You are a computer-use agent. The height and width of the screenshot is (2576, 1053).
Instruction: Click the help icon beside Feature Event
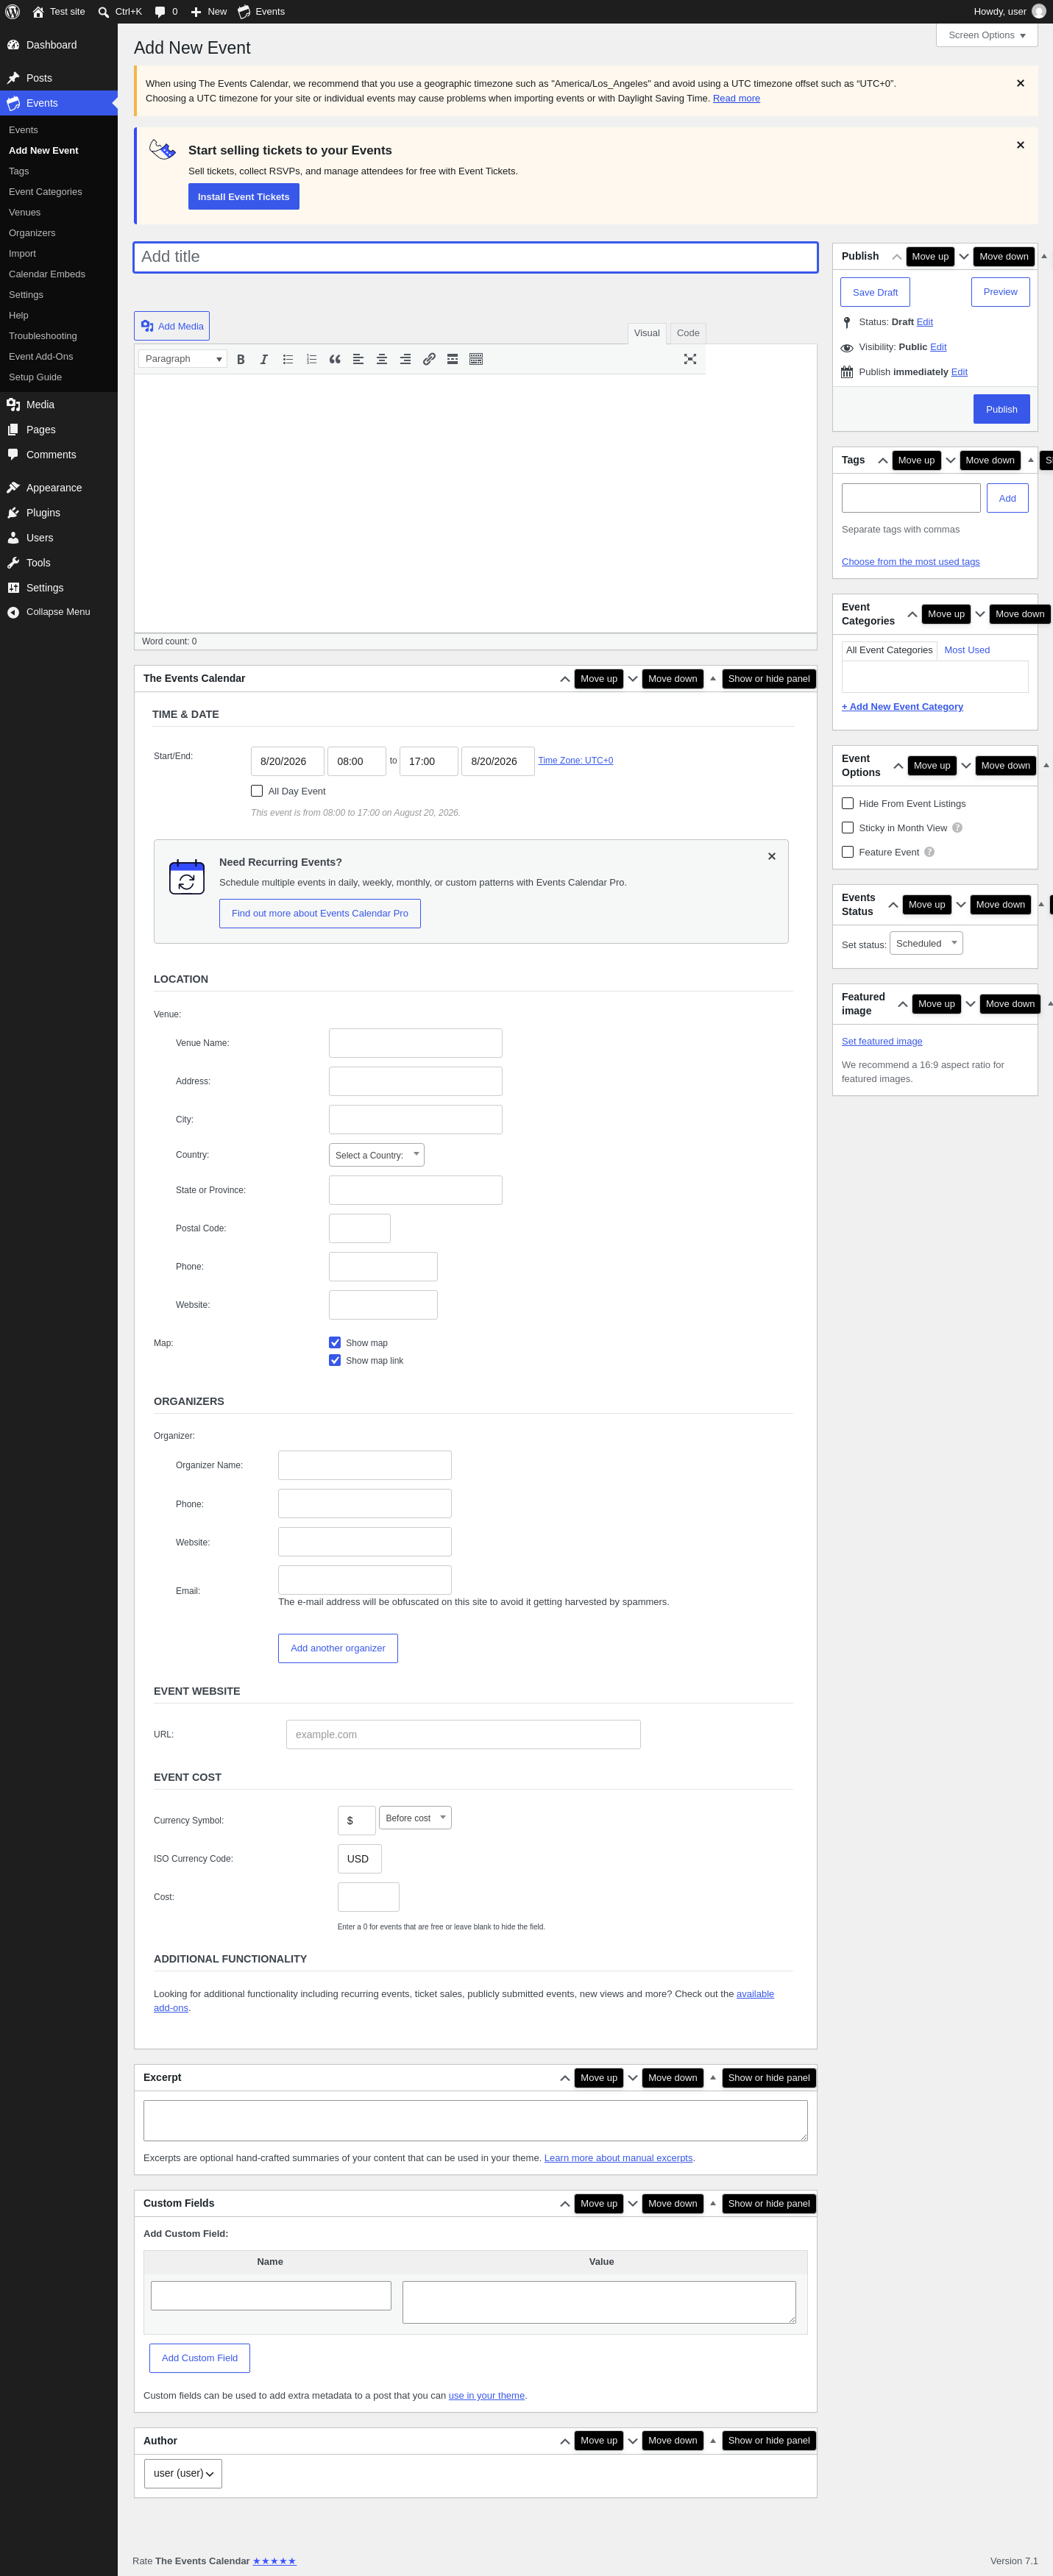(x=929, y=852)
